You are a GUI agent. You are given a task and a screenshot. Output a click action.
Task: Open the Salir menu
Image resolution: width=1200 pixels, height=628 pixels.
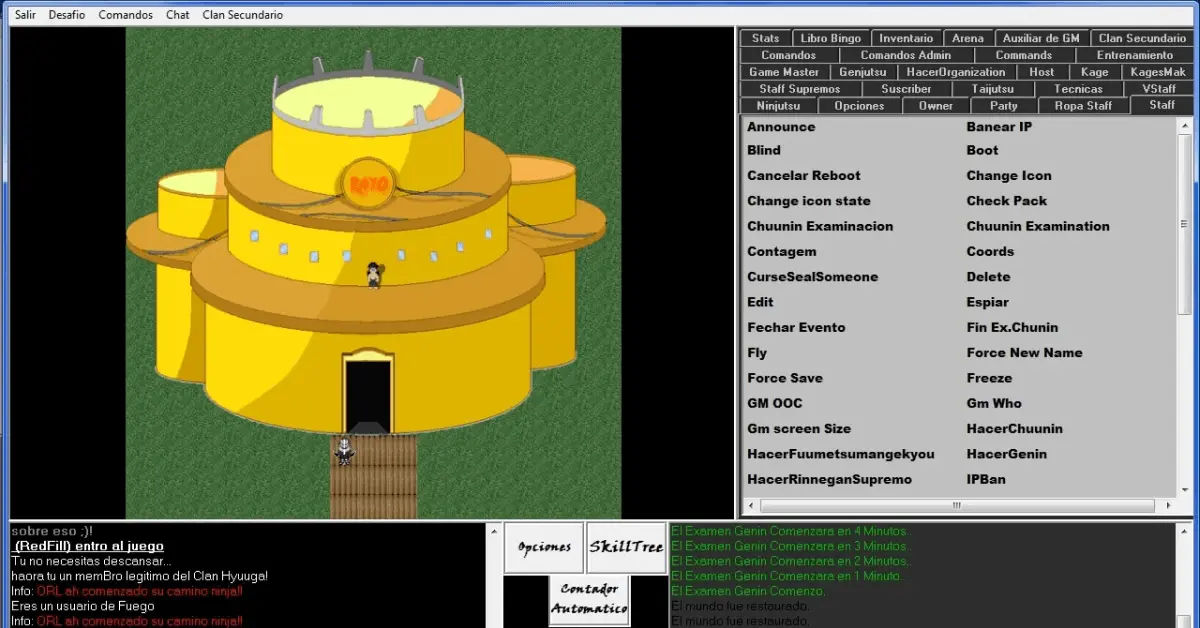tap(25, 15)
